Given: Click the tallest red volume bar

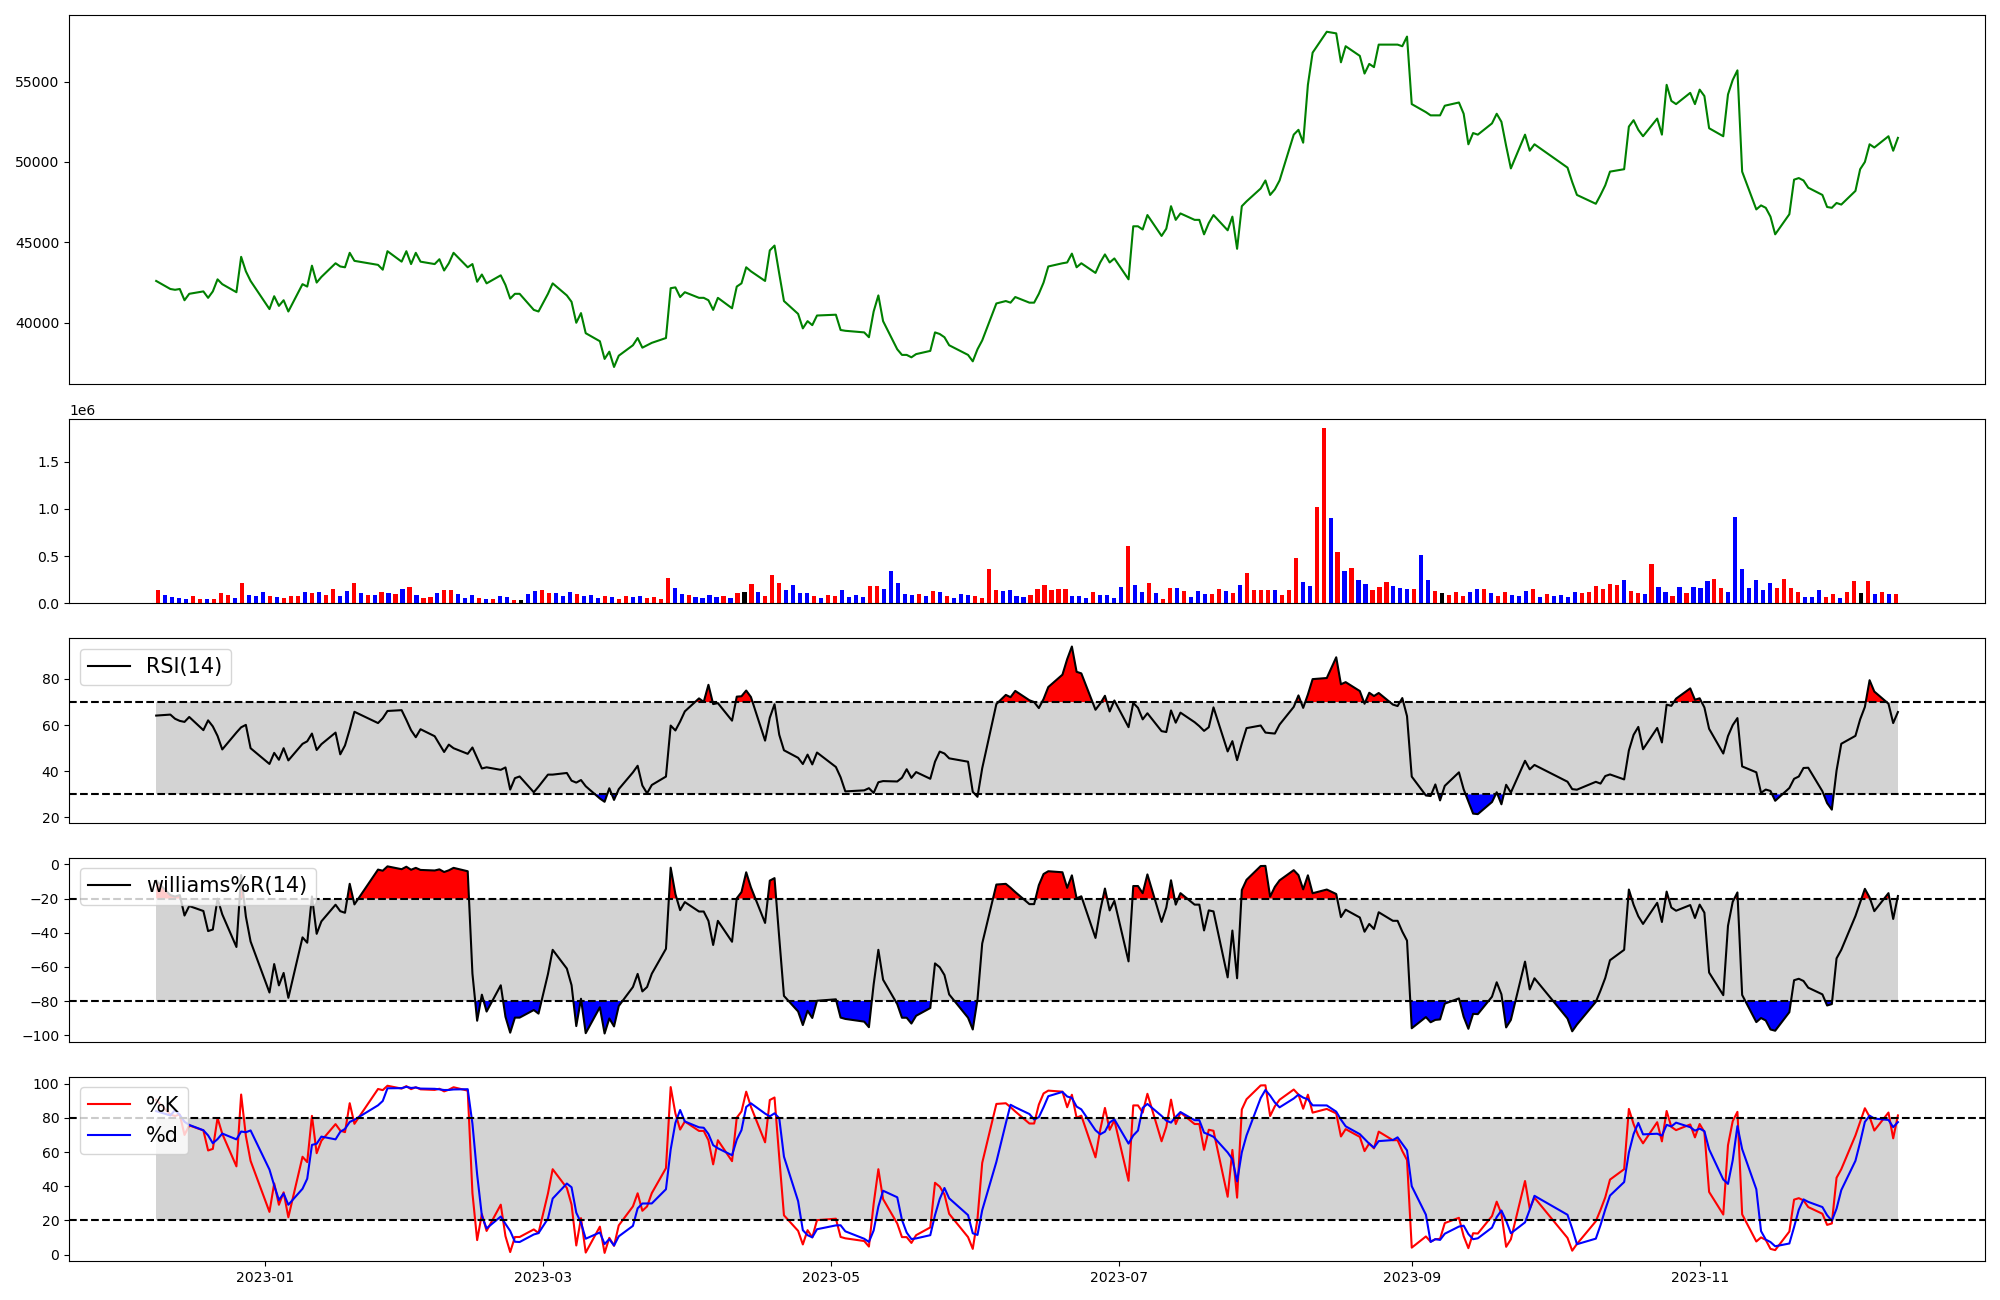Looking at the screenshot, I should click(1324, 516).
